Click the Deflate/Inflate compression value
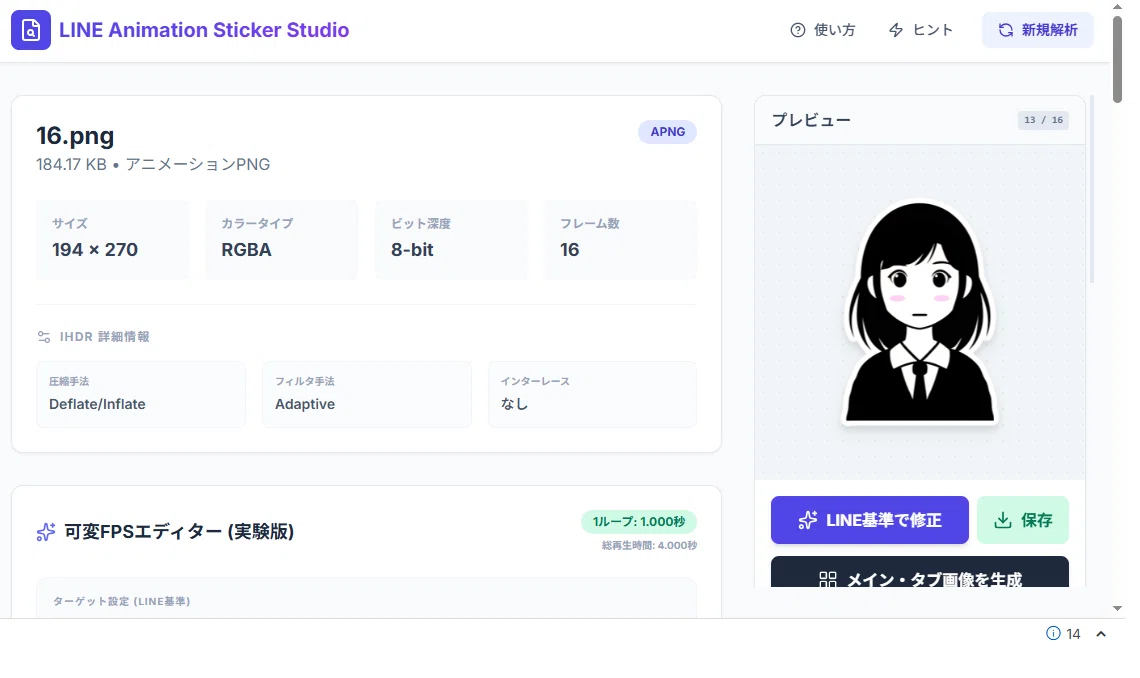Image resolution: width=1140 pixels, height=678 pixels. pyautogui.click(x=97, y=404)
